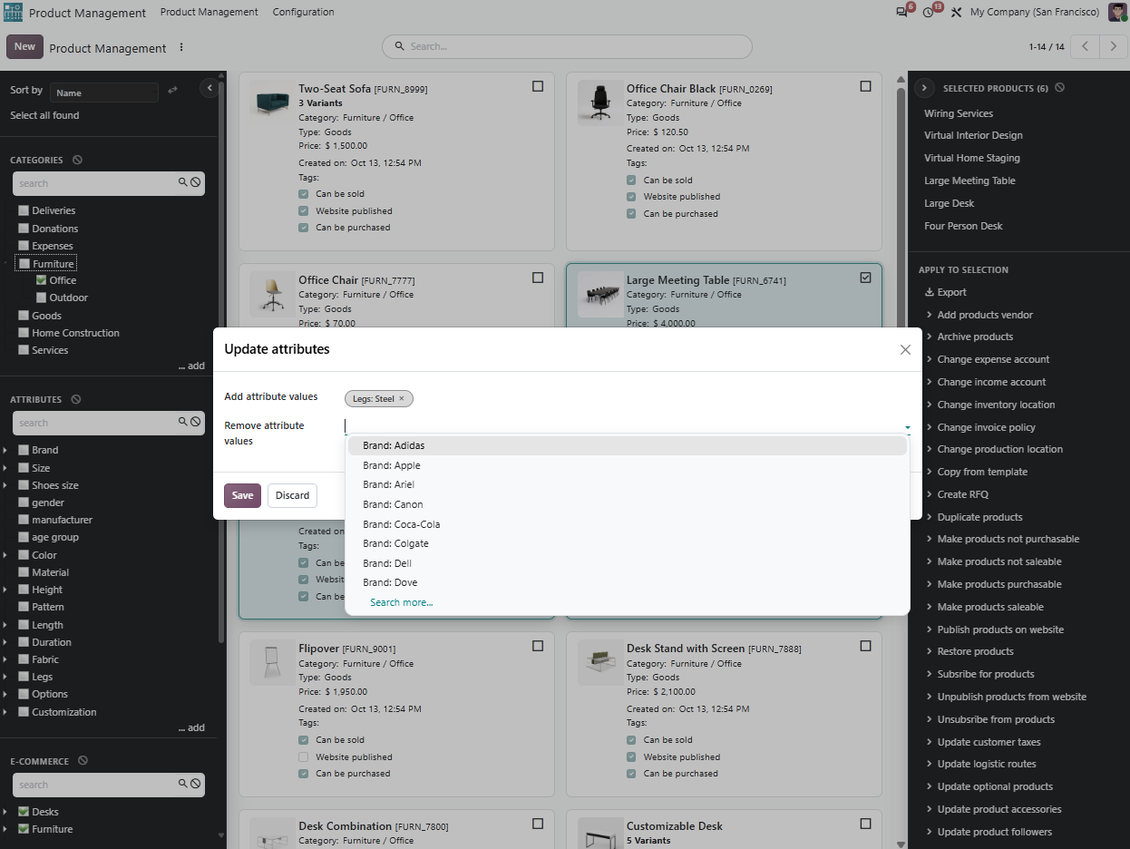
Task: Click the Save button
Action: (x=242, y=495)
